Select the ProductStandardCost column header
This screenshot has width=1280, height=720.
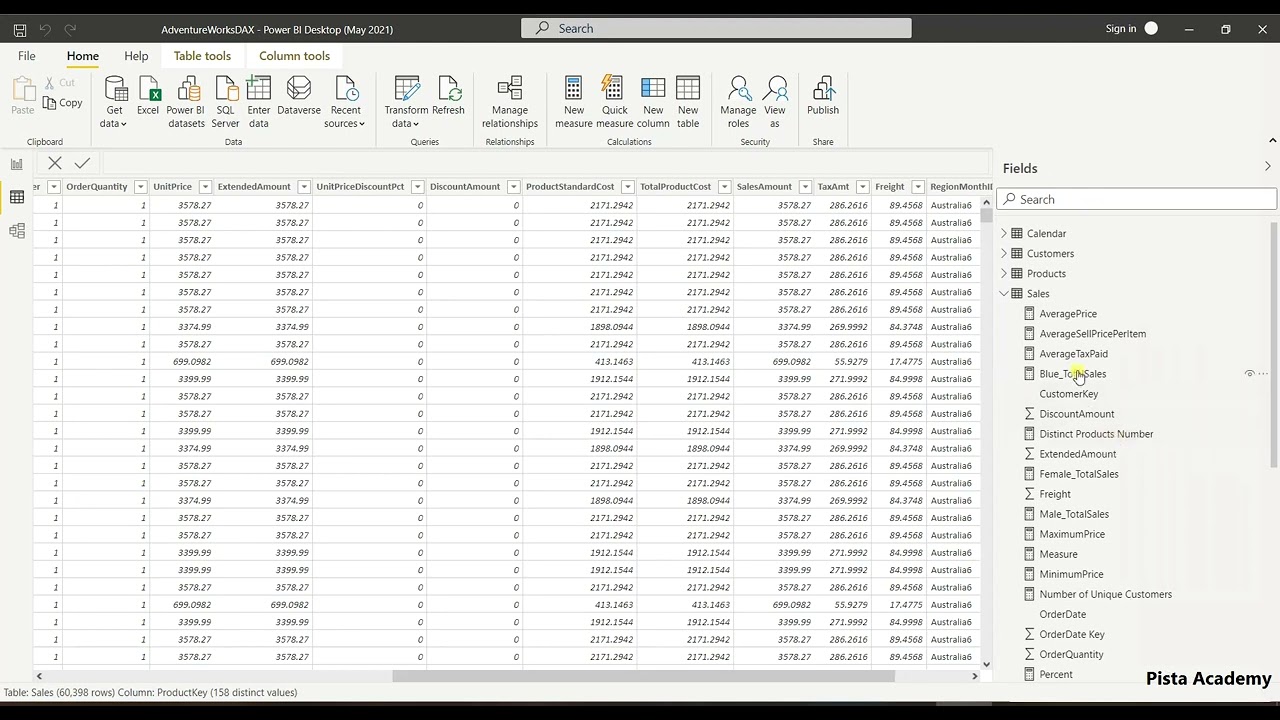[570, 187]
